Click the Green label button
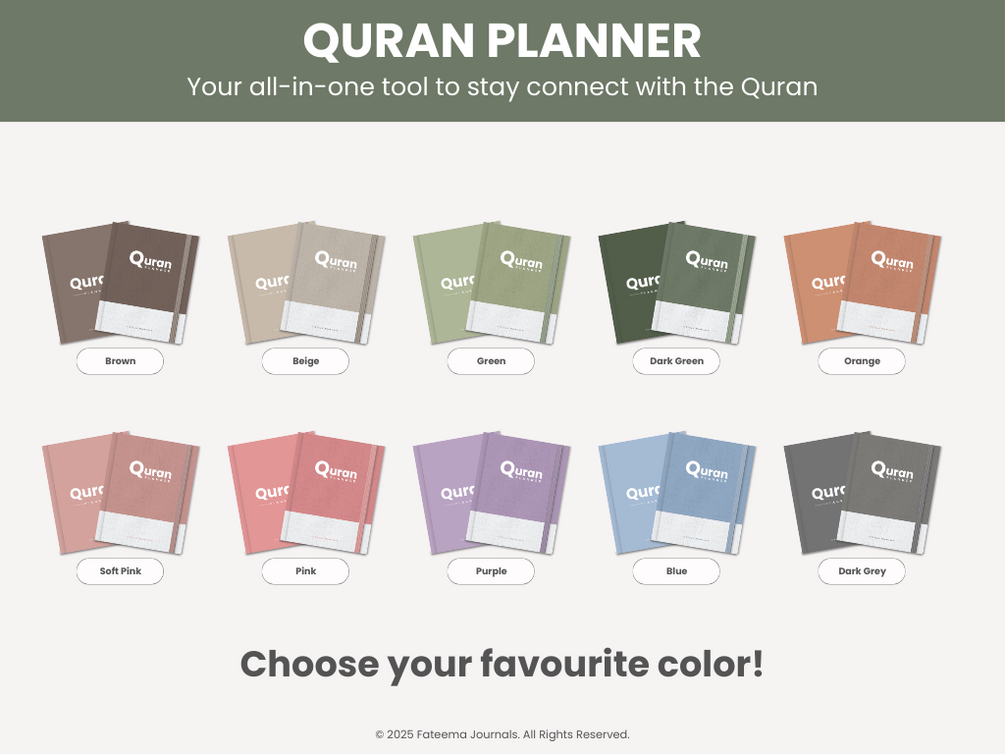This screenshot has height=754, width=1005. tap(491, 361)
